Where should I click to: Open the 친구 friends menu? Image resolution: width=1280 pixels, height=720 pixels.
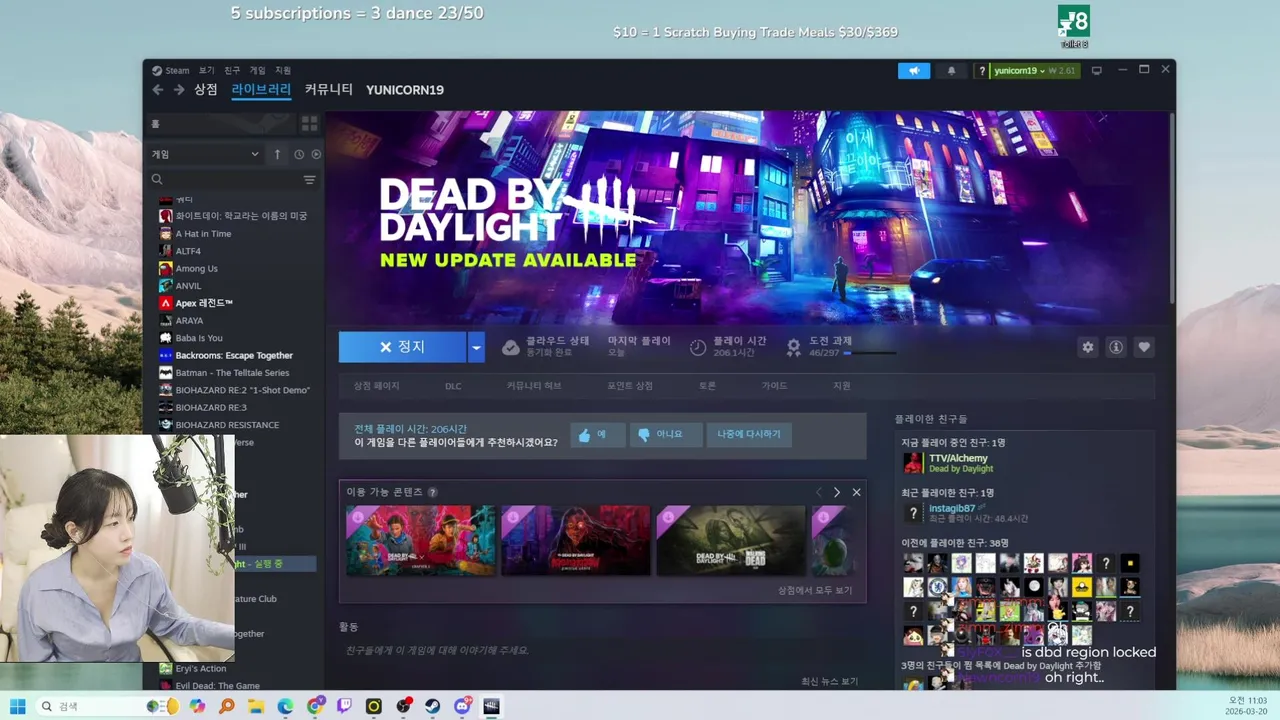click(x=232, y=71)
